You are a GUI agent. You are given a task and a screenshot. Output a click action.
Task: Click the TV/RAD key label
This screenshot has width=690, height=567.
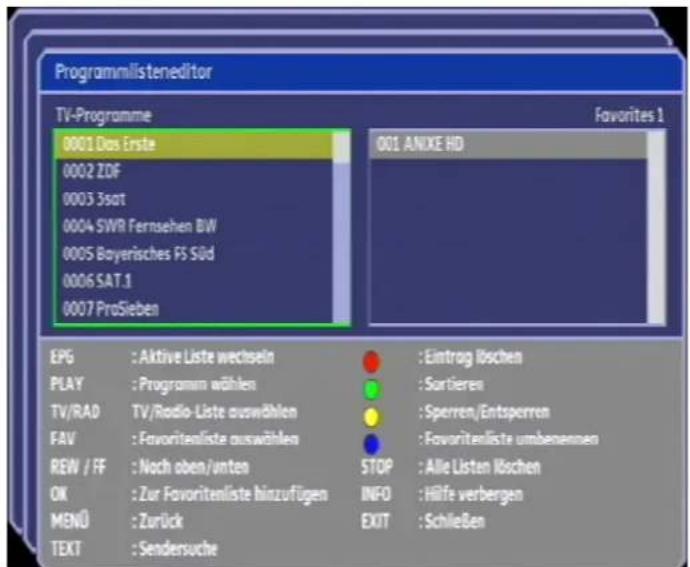75,412
